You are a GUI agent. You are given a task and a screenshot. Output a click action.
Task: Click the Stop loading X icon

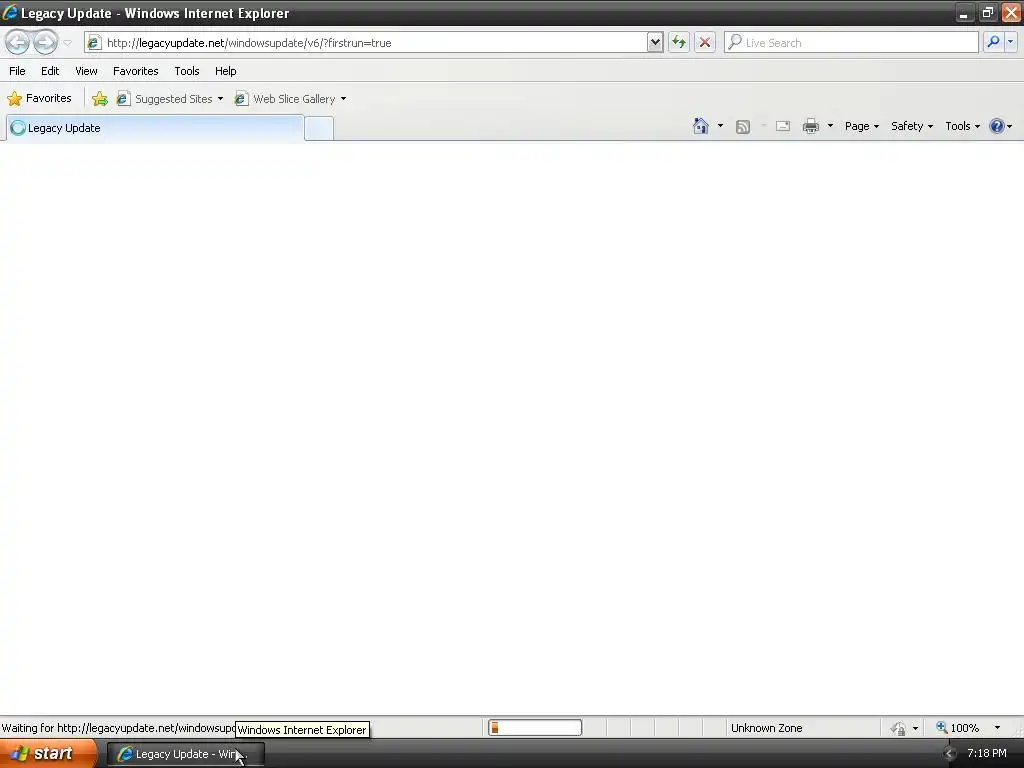coord(705,42)
